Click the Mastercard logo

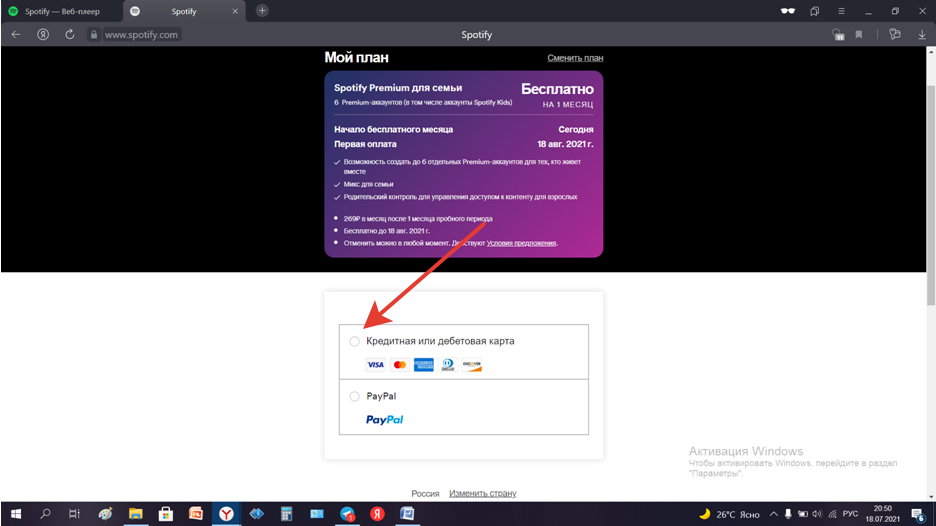click(400, 365)
